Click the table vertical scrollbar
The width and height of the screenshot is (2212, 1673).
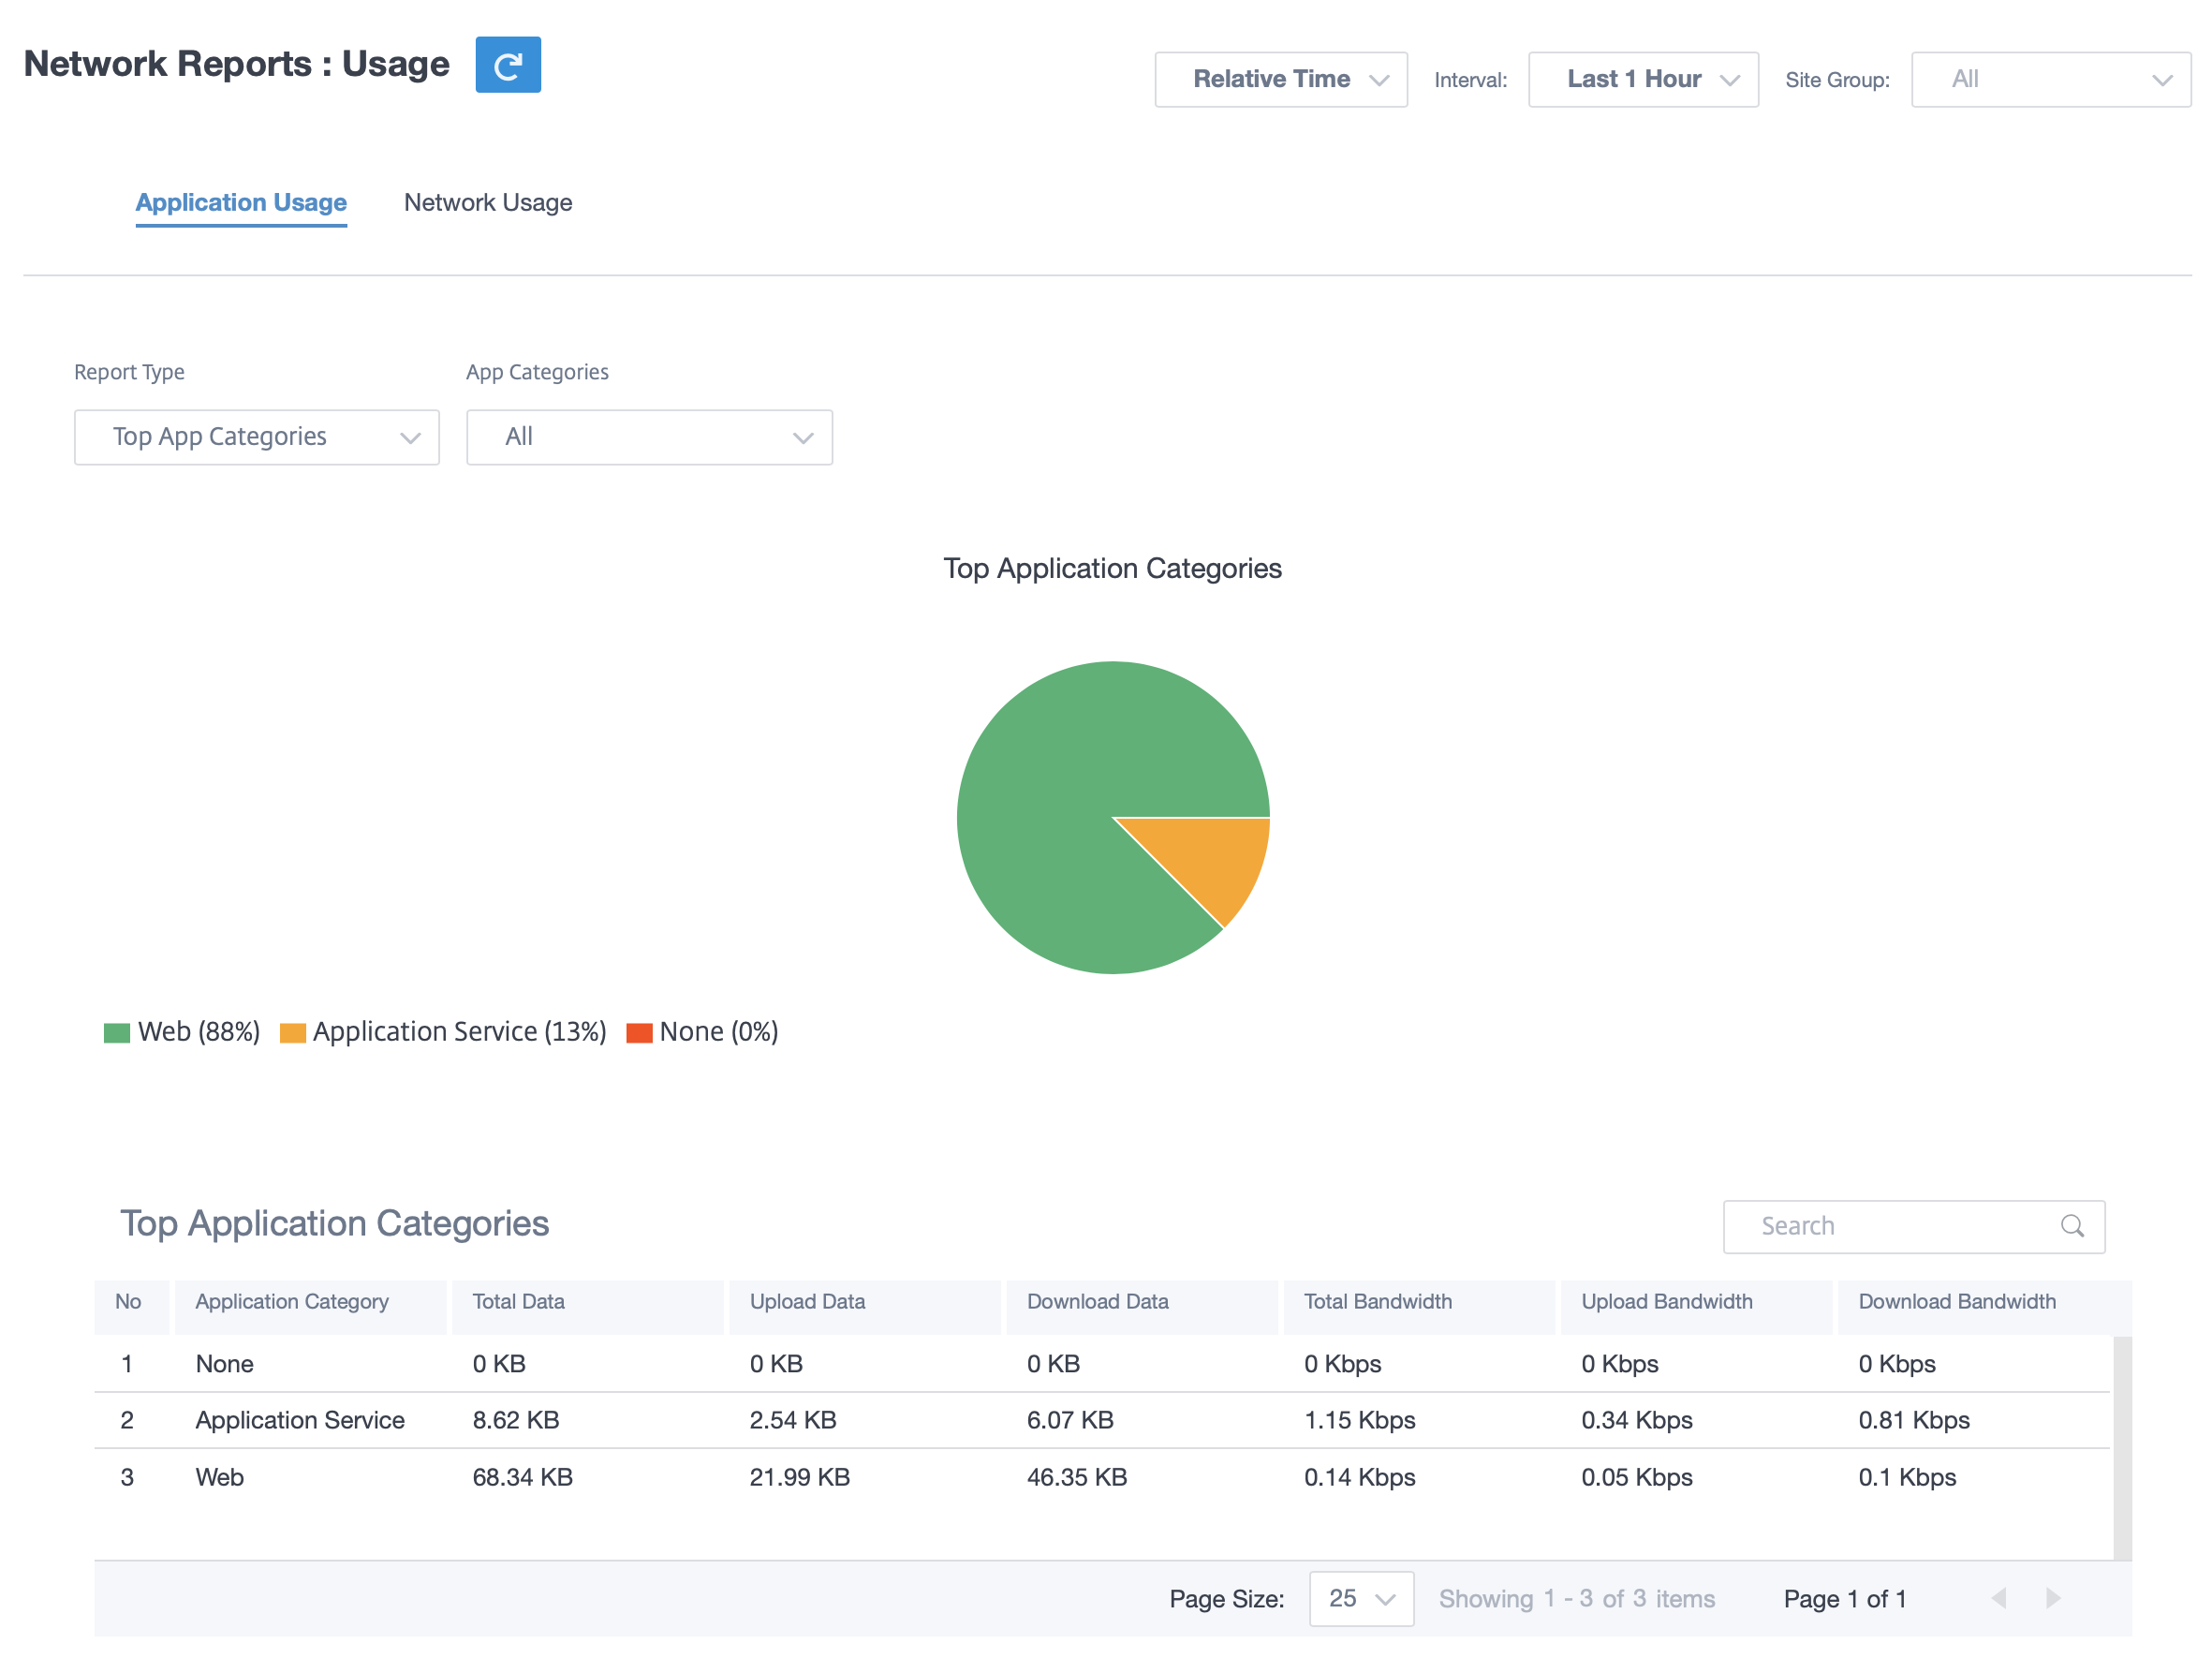click(2122, 1446)
